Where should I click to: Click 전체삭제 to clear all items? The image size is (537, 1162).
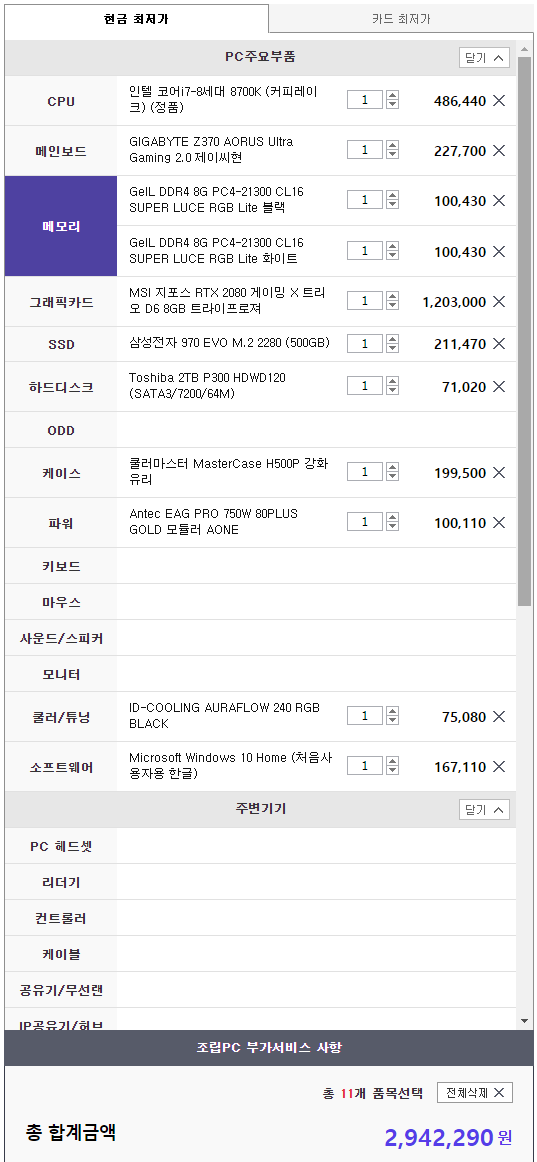pyautogui.click(x=475, y=1092)
